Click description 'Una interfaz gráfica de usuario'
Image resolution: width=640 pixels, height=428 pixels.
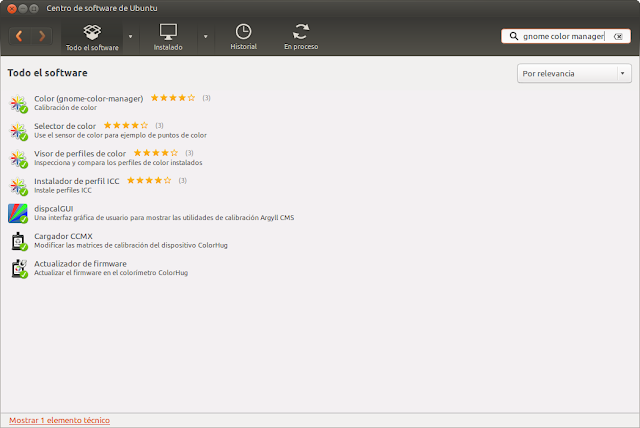[x=164, y=218]
